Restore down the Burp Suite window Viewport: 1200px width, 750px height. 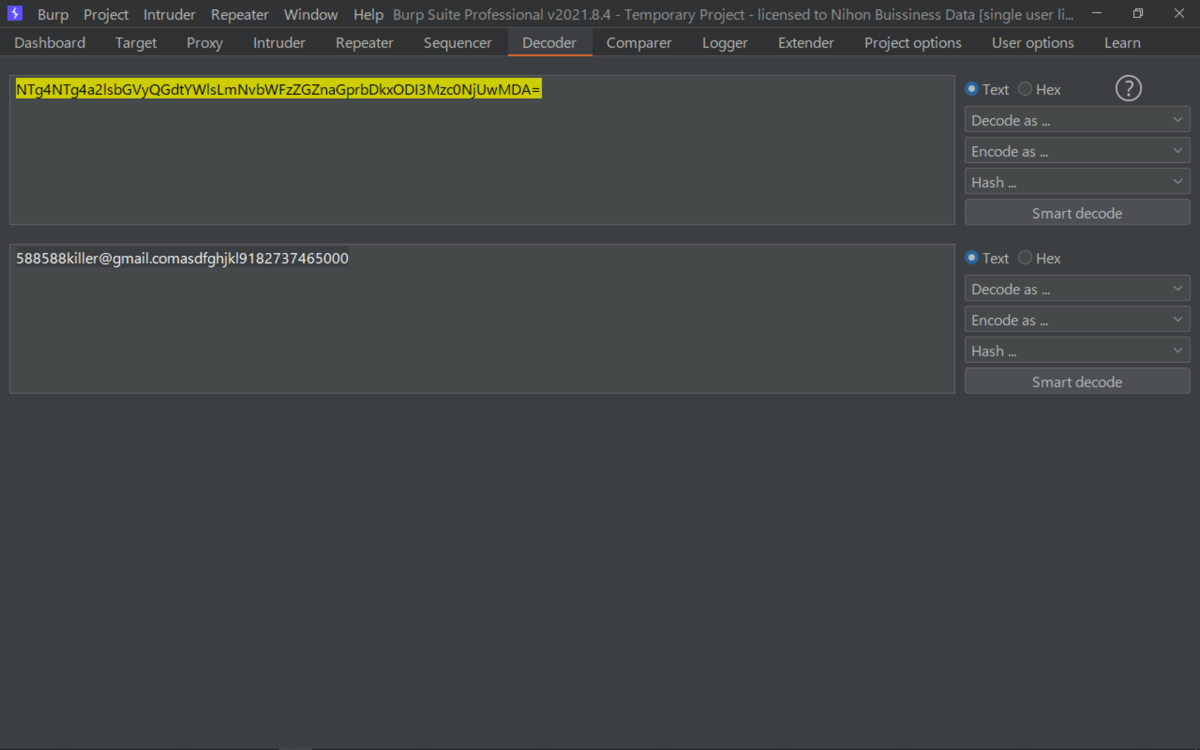1138,14
